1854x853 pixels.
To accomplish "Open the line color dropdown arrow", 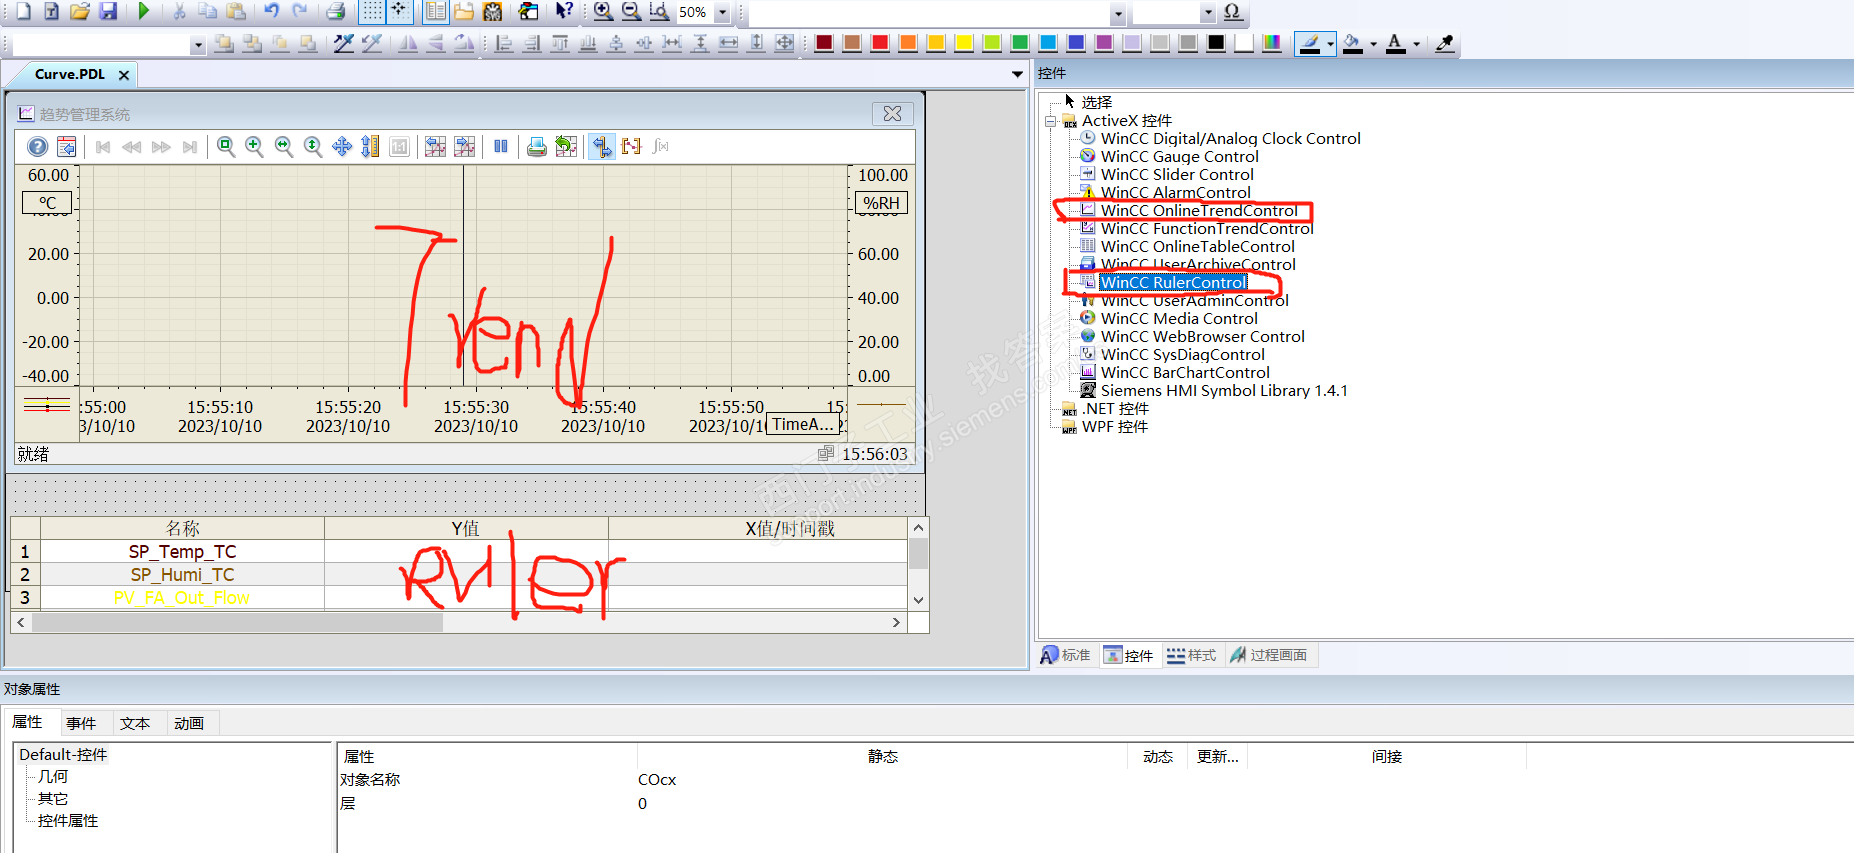I will click(x=1330, y=44).
